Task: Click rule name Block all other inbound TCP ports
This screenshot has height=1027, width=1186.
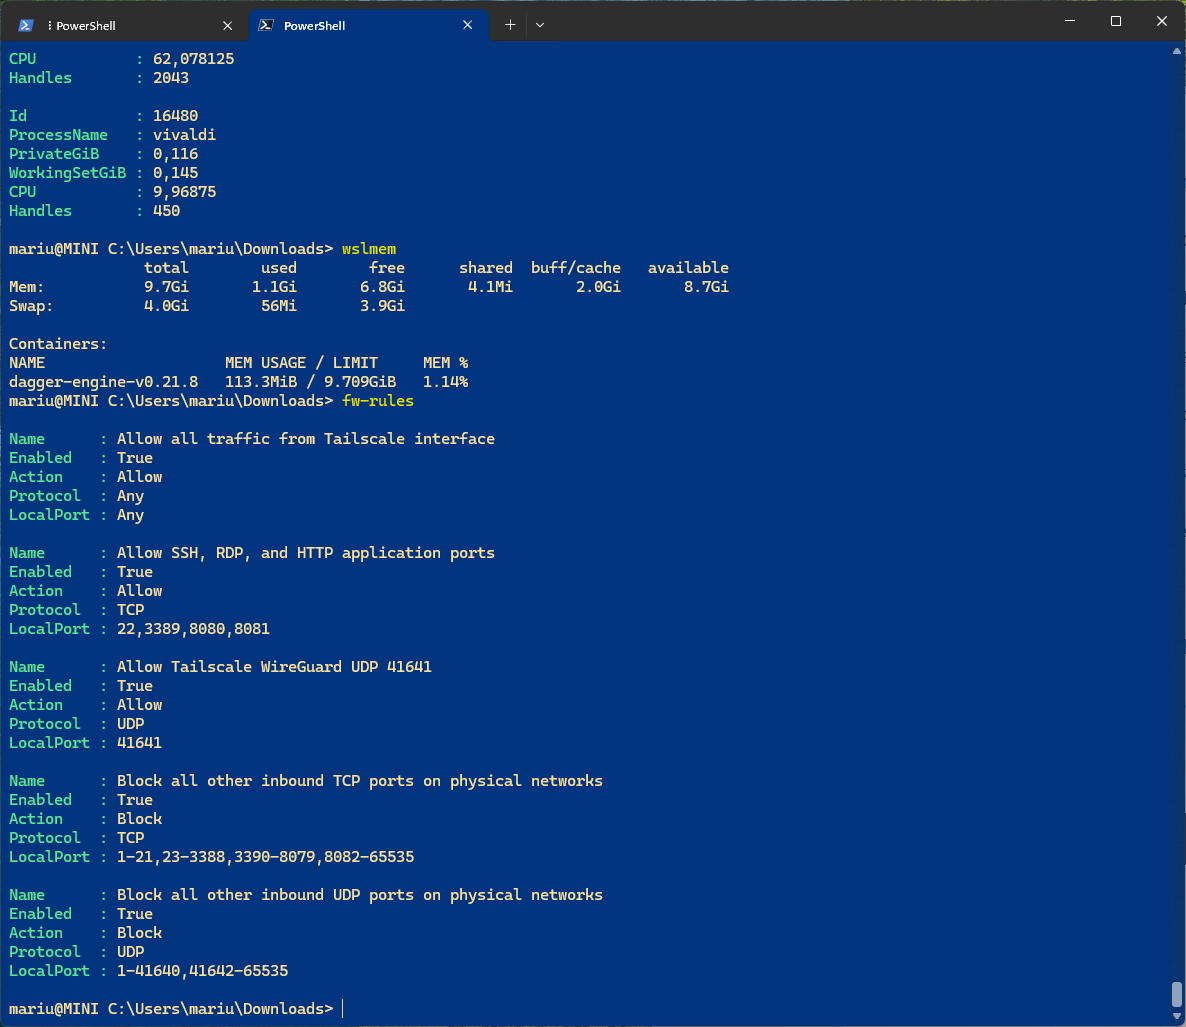Action: pos(360,781)
